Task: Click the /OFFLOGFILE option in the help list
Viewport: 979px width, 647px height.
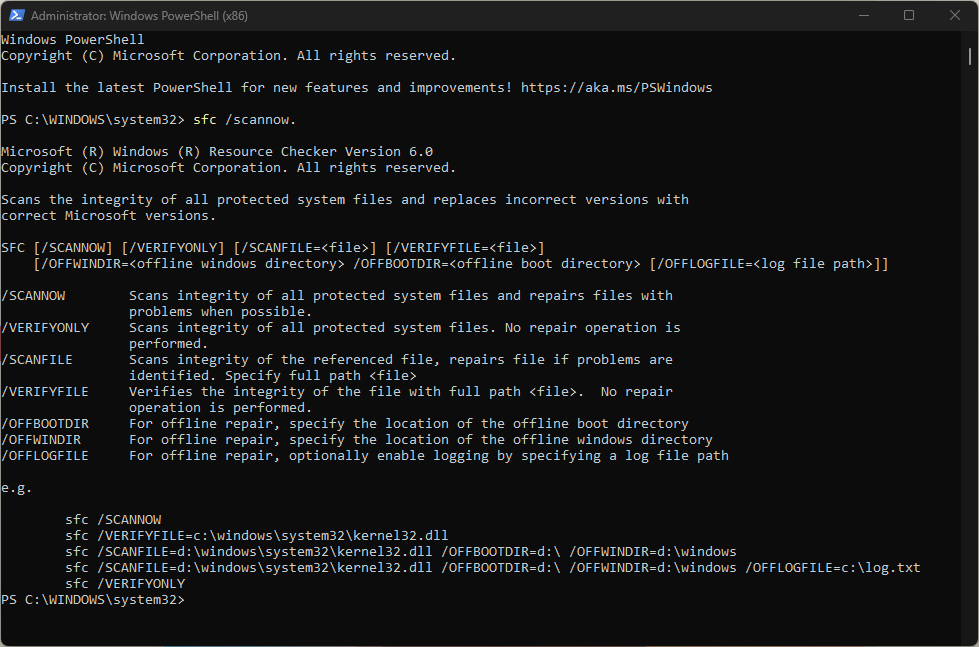Action: (x=46, y=456)
